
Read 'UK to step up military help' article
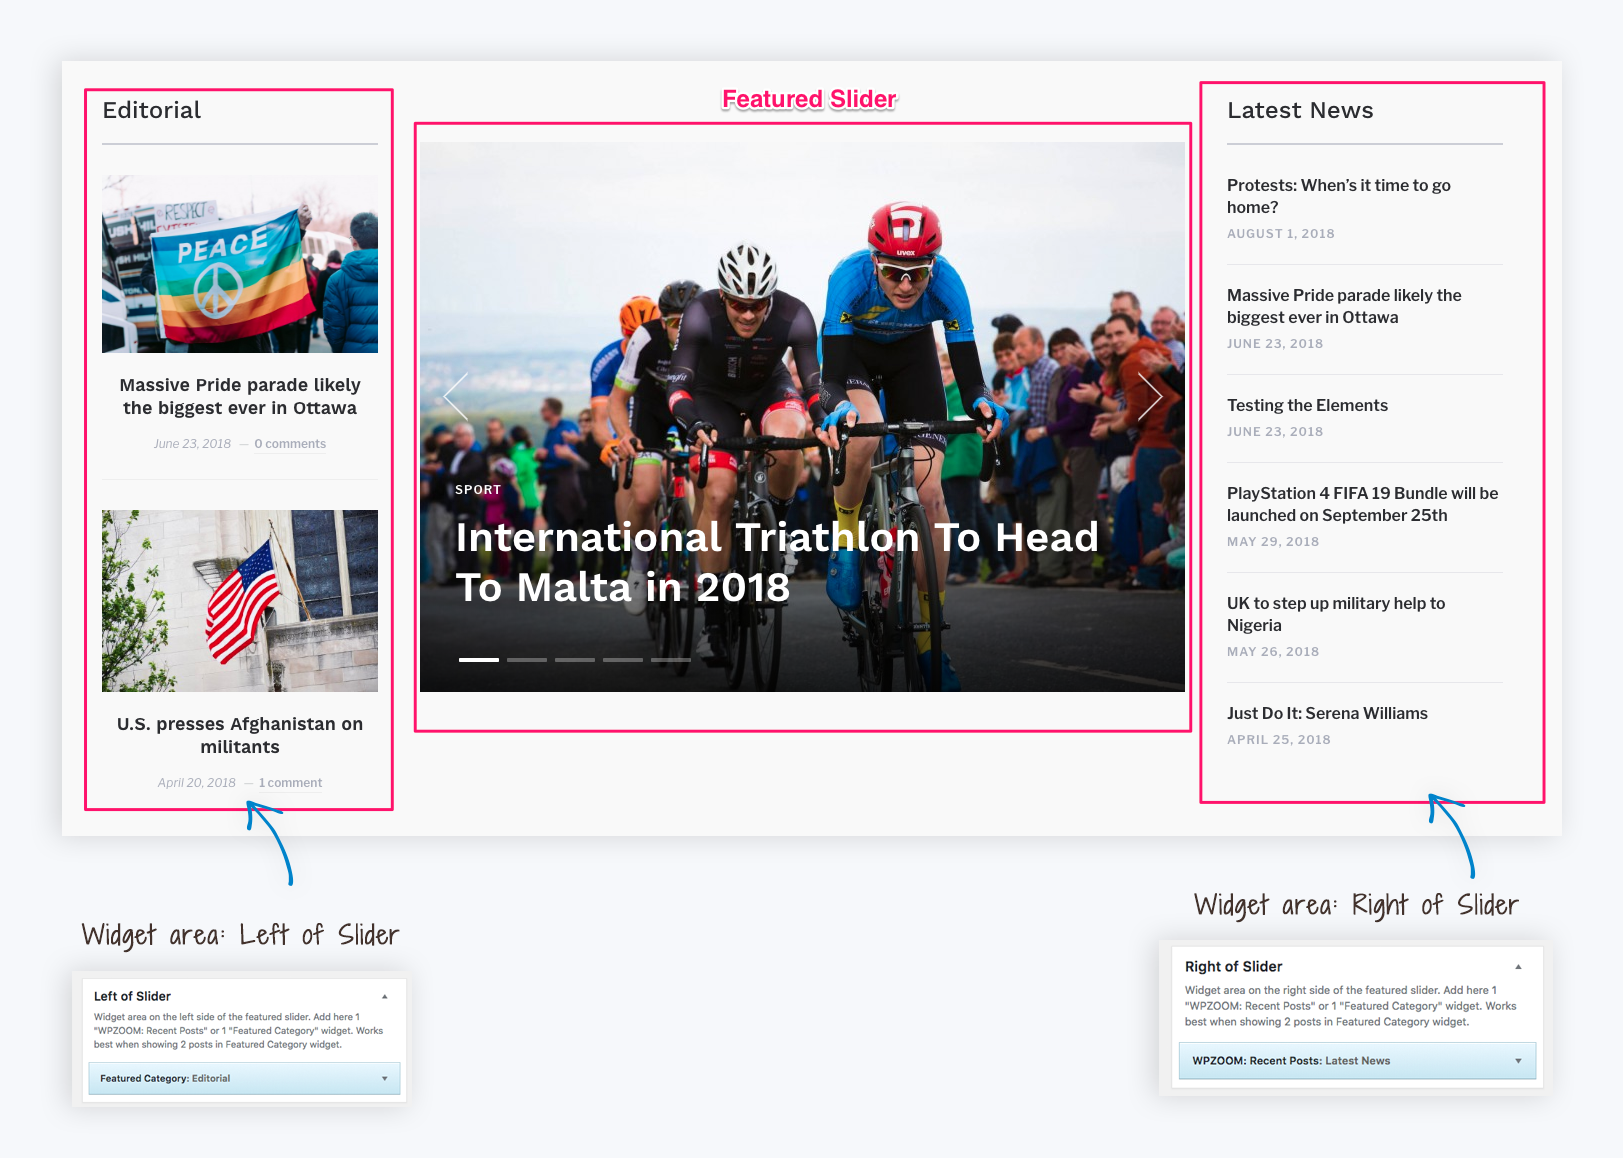coord(1335,614)
